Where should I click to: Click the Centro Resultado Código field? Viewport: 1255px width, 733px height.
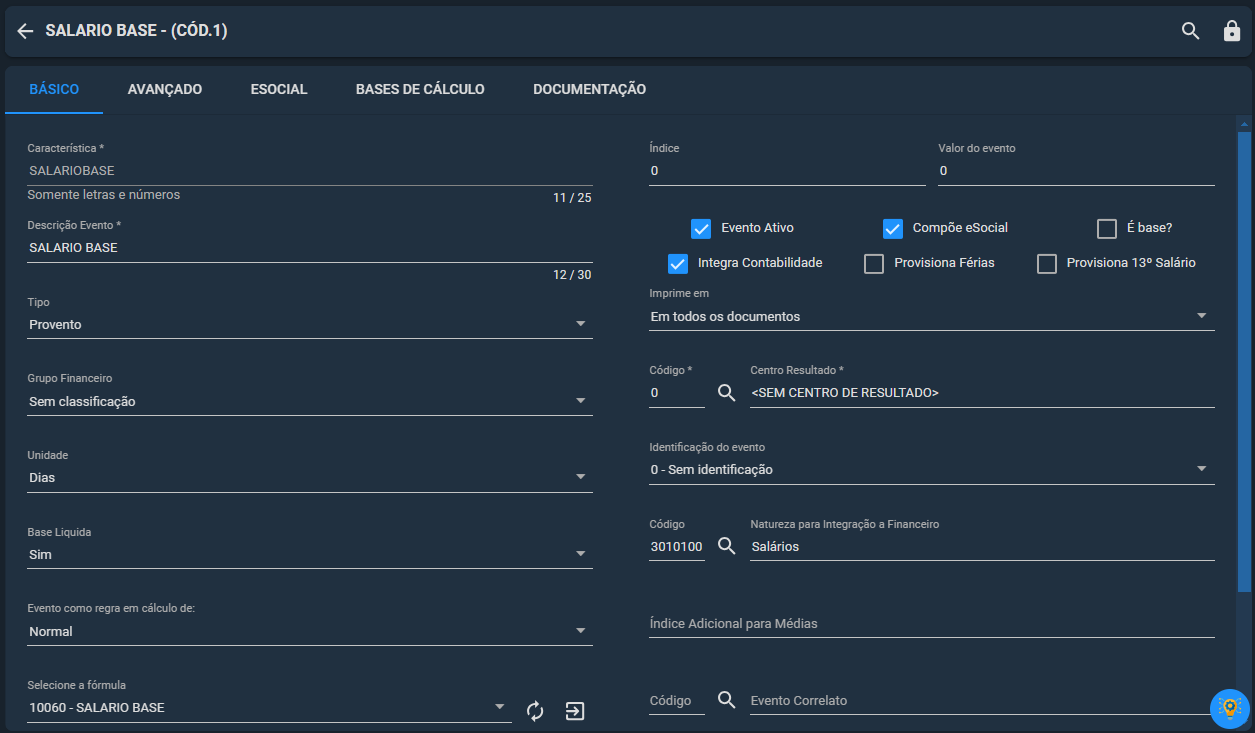pos(677,393)
